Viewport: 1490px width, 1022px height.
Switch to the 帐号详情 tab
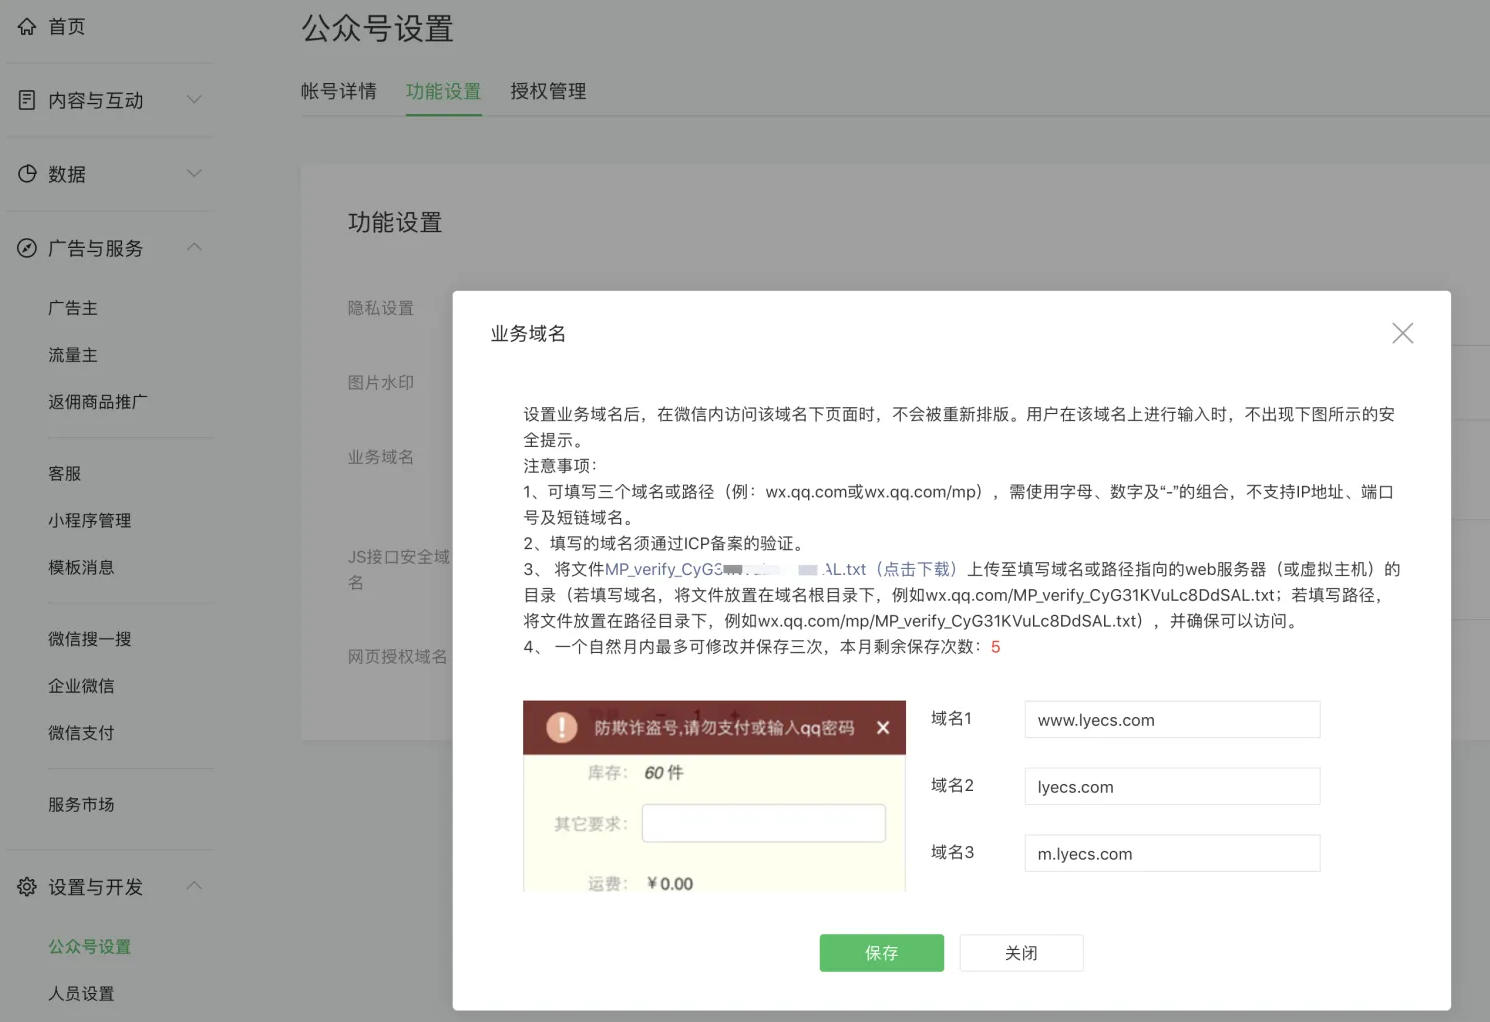coord(339,92)
